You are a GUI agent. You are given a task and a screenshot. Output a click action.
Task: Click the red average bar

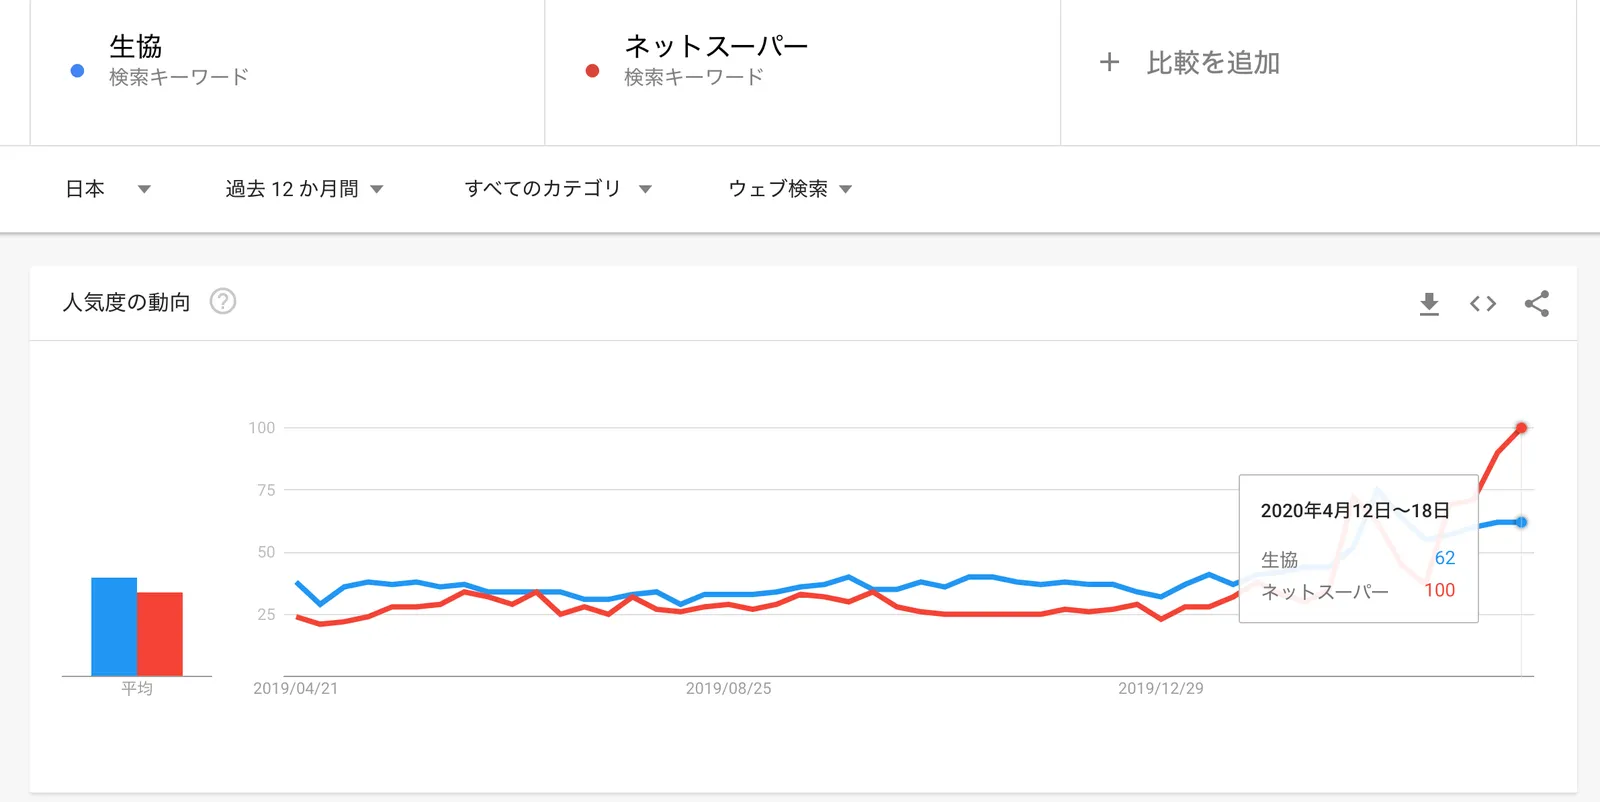(x=160, y=634)
